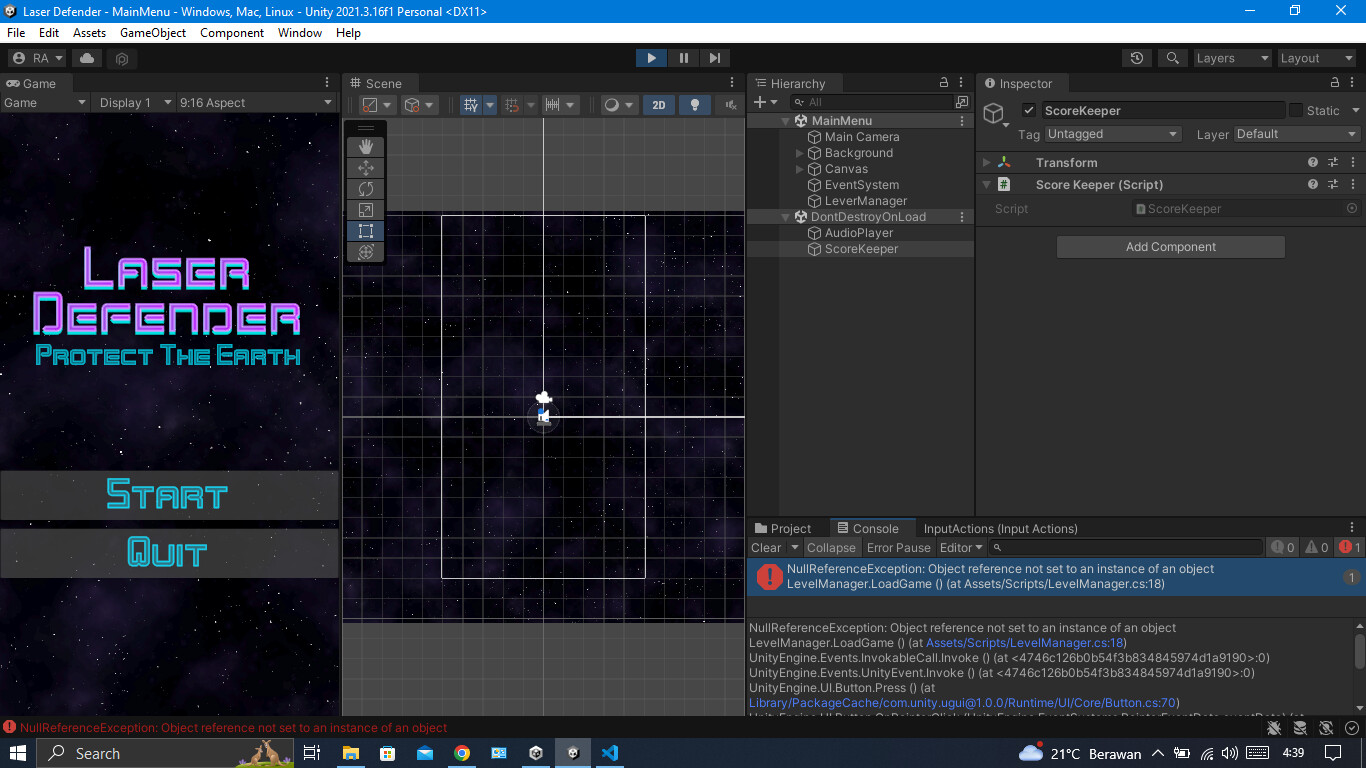
Task: Click the Play button to run game
Action: [651, 58]
